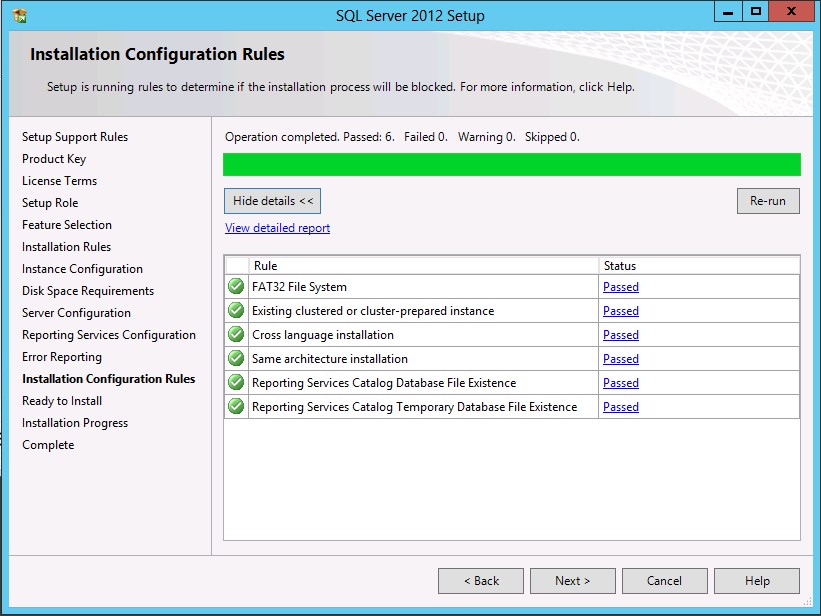Click check icon for Reporting Services Catalog Database File Existence
Image resolution: width=821 pixels, height=616 pixels.
(236, 382)
